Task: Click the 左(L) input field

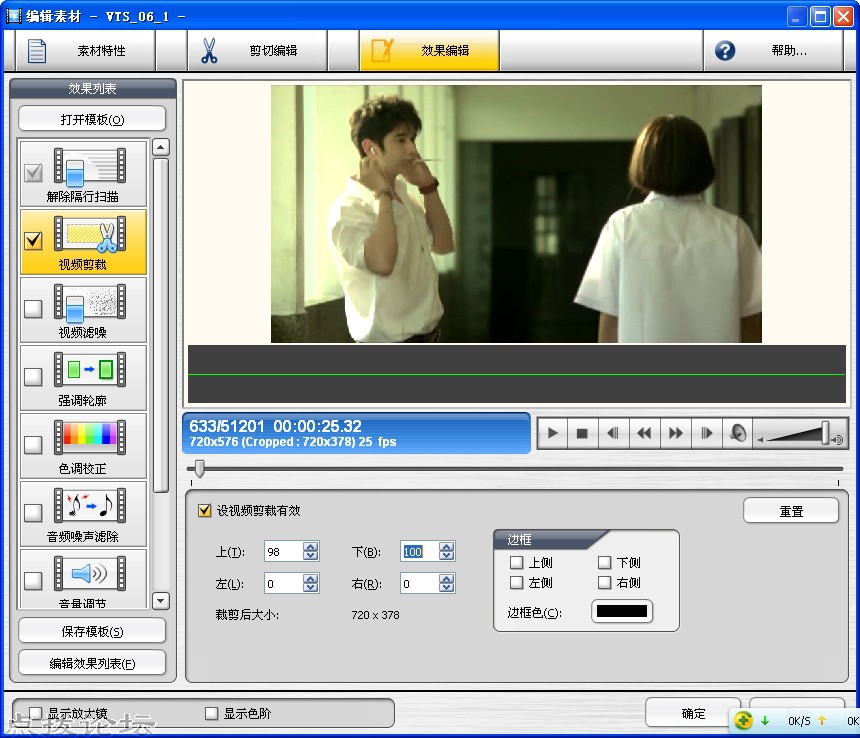Action: pos(284,584)
